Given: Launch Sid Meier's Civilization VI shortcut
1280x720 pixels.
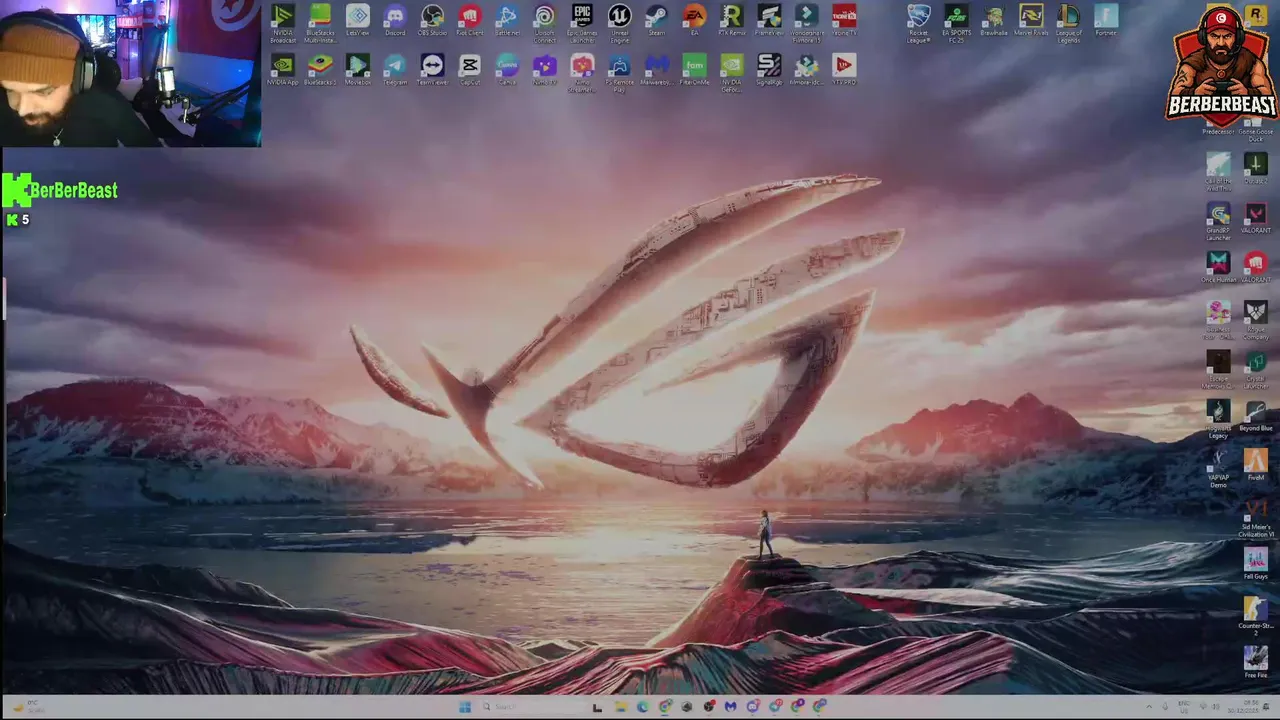Looking at the screenshot, I should tap(1256, 518).
